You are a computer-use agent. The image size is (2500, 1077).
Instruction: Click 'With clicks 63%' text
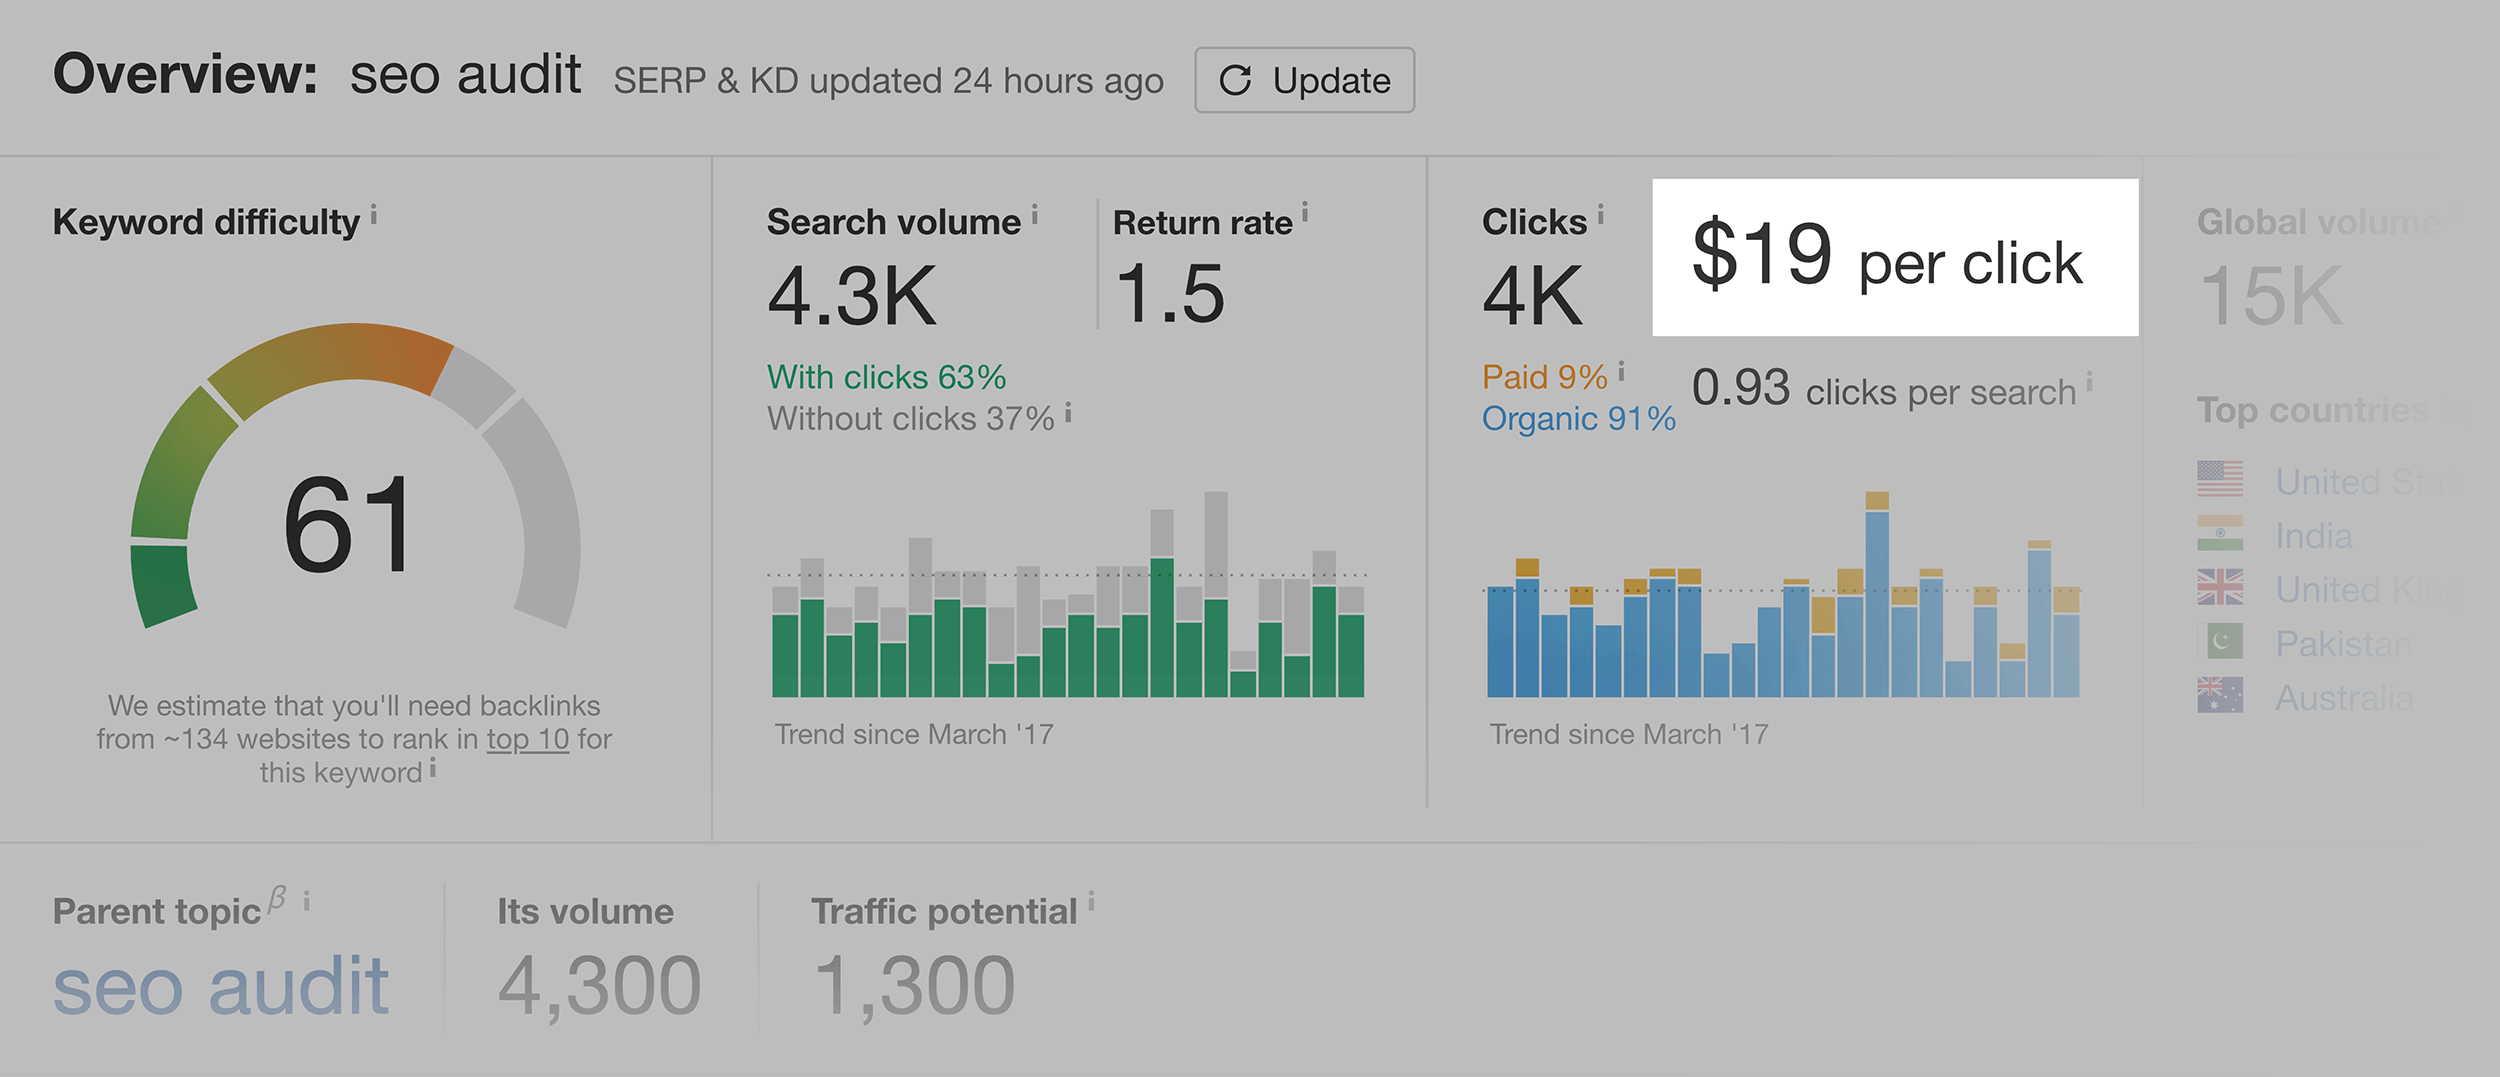tap(886, 377)
